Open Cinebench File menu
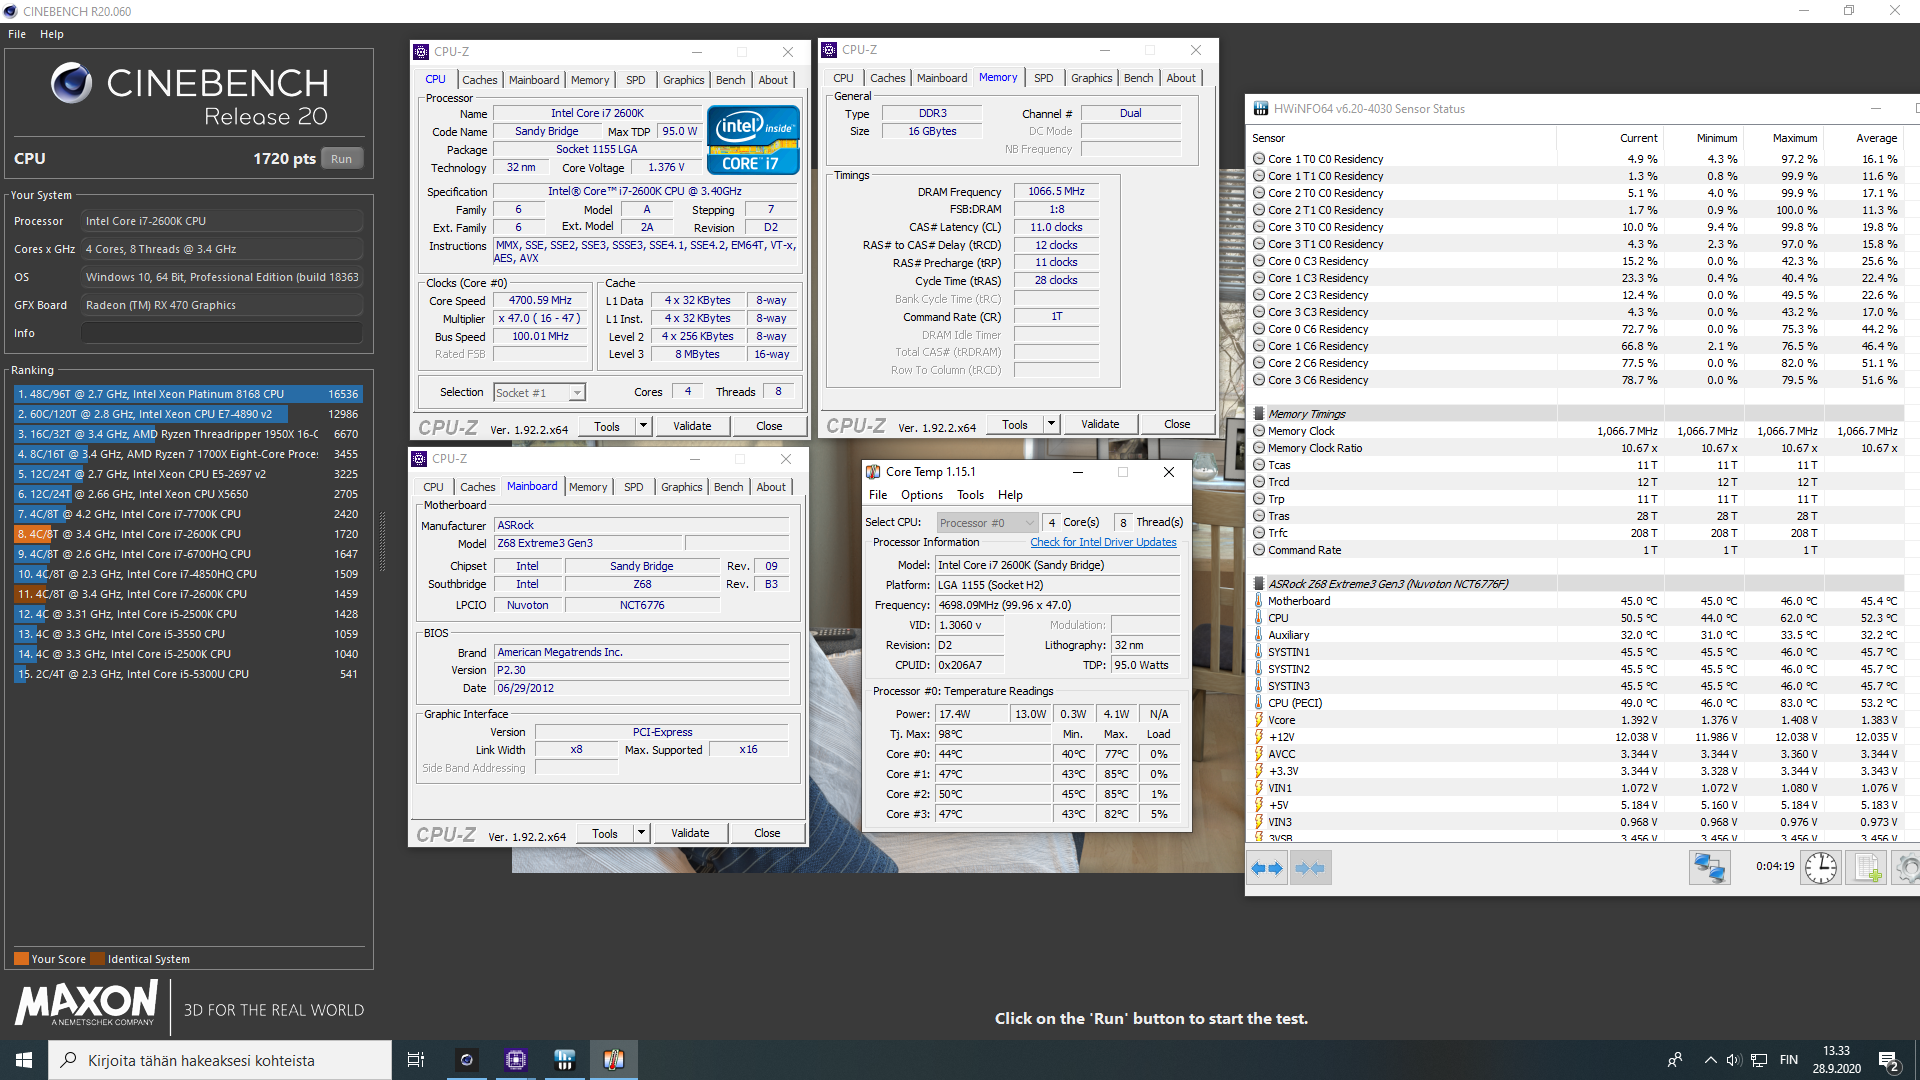 [x=17, y=34]
